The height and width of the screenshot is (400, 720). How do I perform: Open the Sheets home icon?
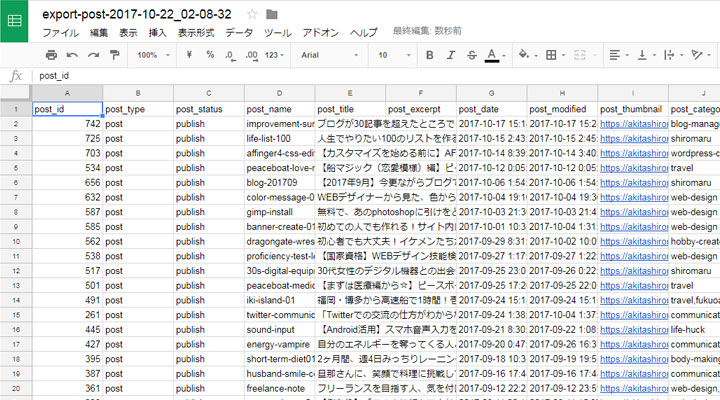[14, 21]
